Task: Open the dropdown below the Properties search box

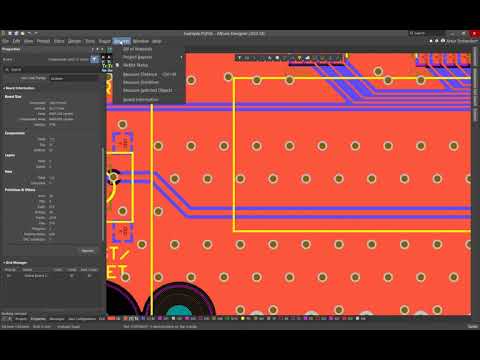Action: (x=74, y=78)
